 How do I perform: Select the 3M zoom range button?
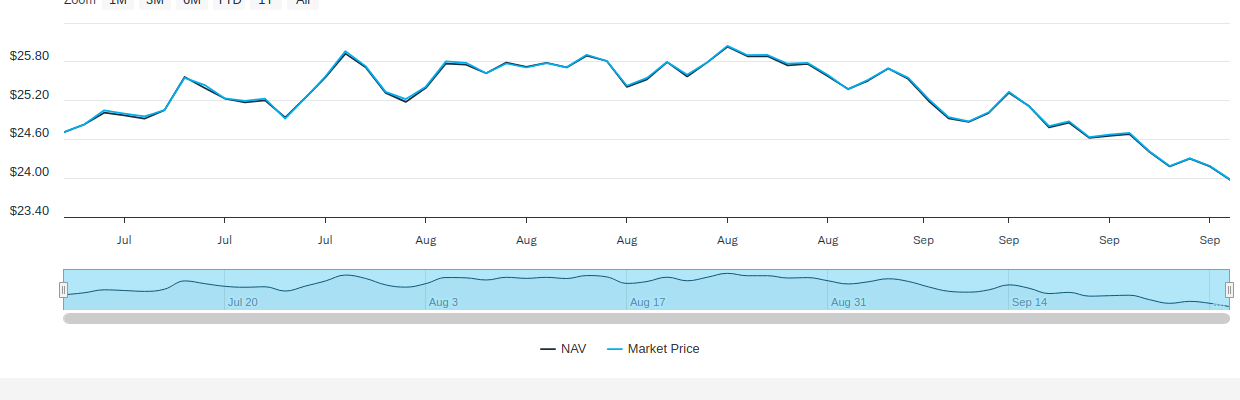coord(155,3)
